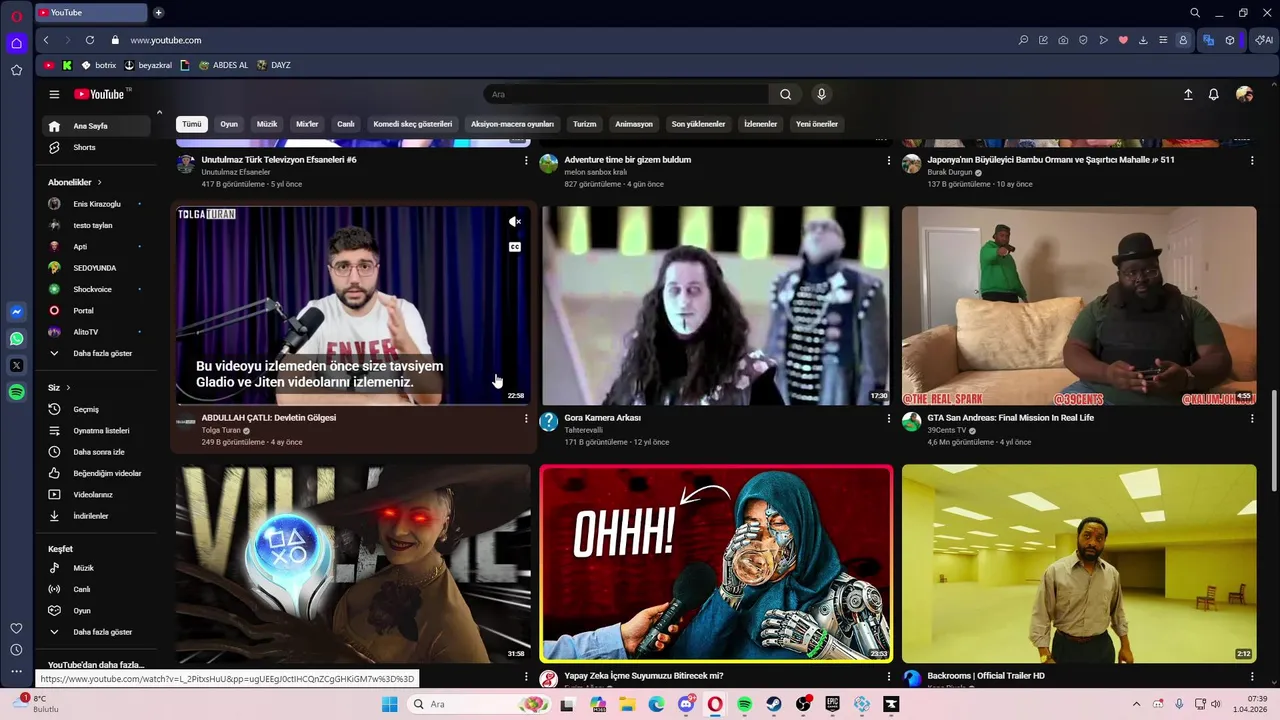Select the Müzik filter chip

(267, 124)
